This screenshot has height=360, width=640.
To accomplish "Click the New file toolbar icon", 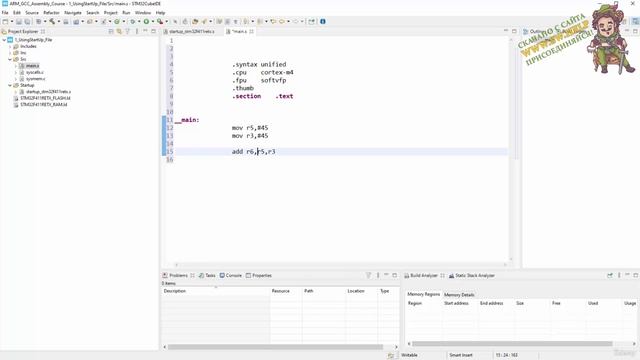I will point(5,22).
